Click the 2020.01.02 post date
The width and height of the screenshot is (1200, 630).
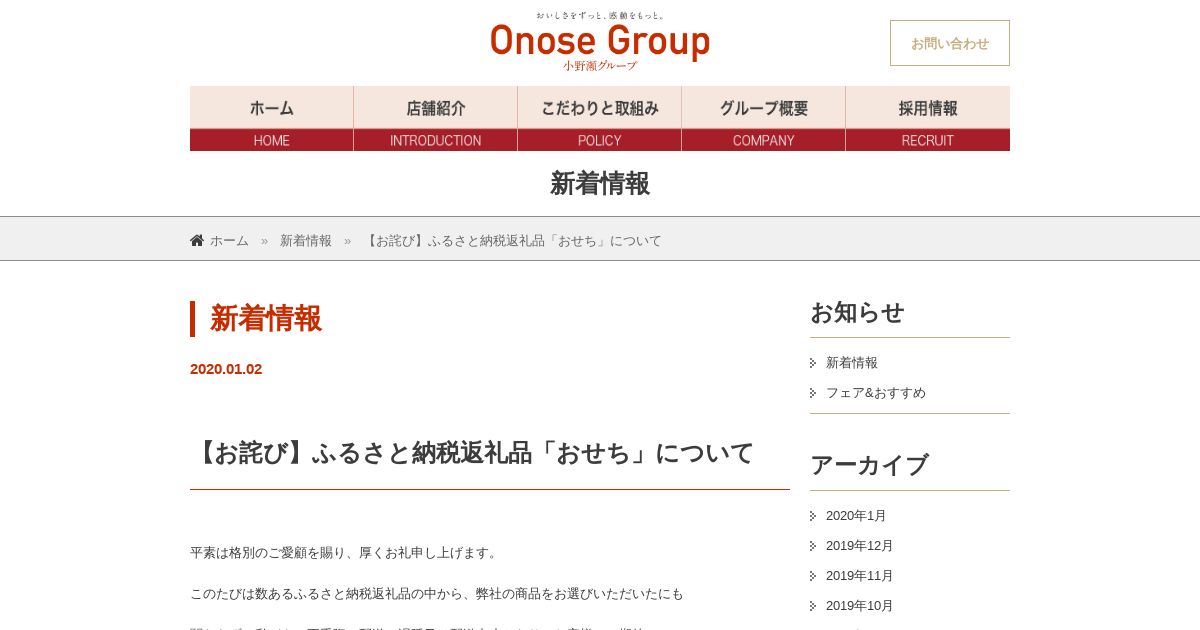pyautogui.click(x=226, y=369)
